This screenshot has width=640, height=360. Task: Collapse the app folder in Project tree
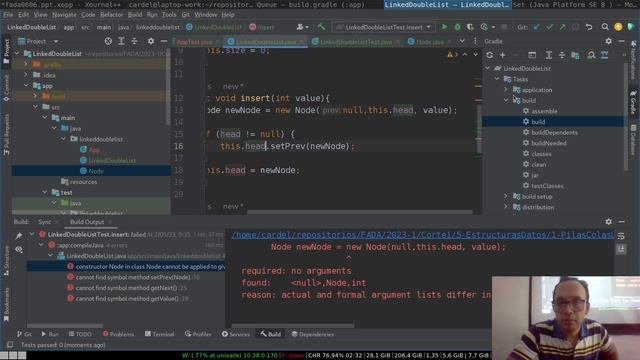tap(26, 86)
